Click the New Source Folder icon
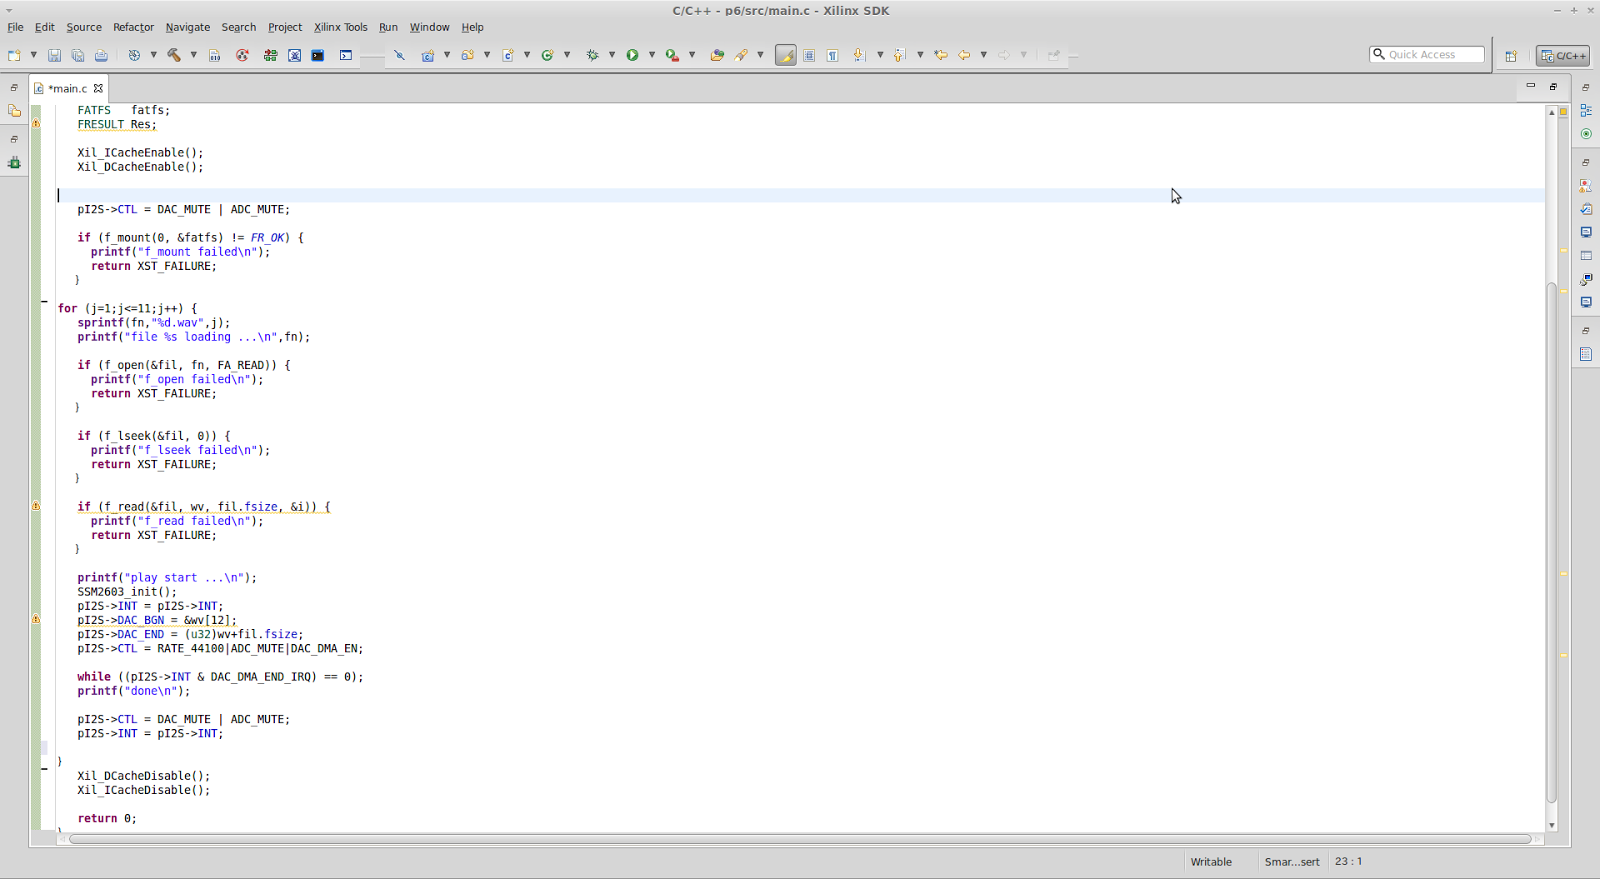The height and width of the screenshot is (879, 1600). [x=467, y=55]
